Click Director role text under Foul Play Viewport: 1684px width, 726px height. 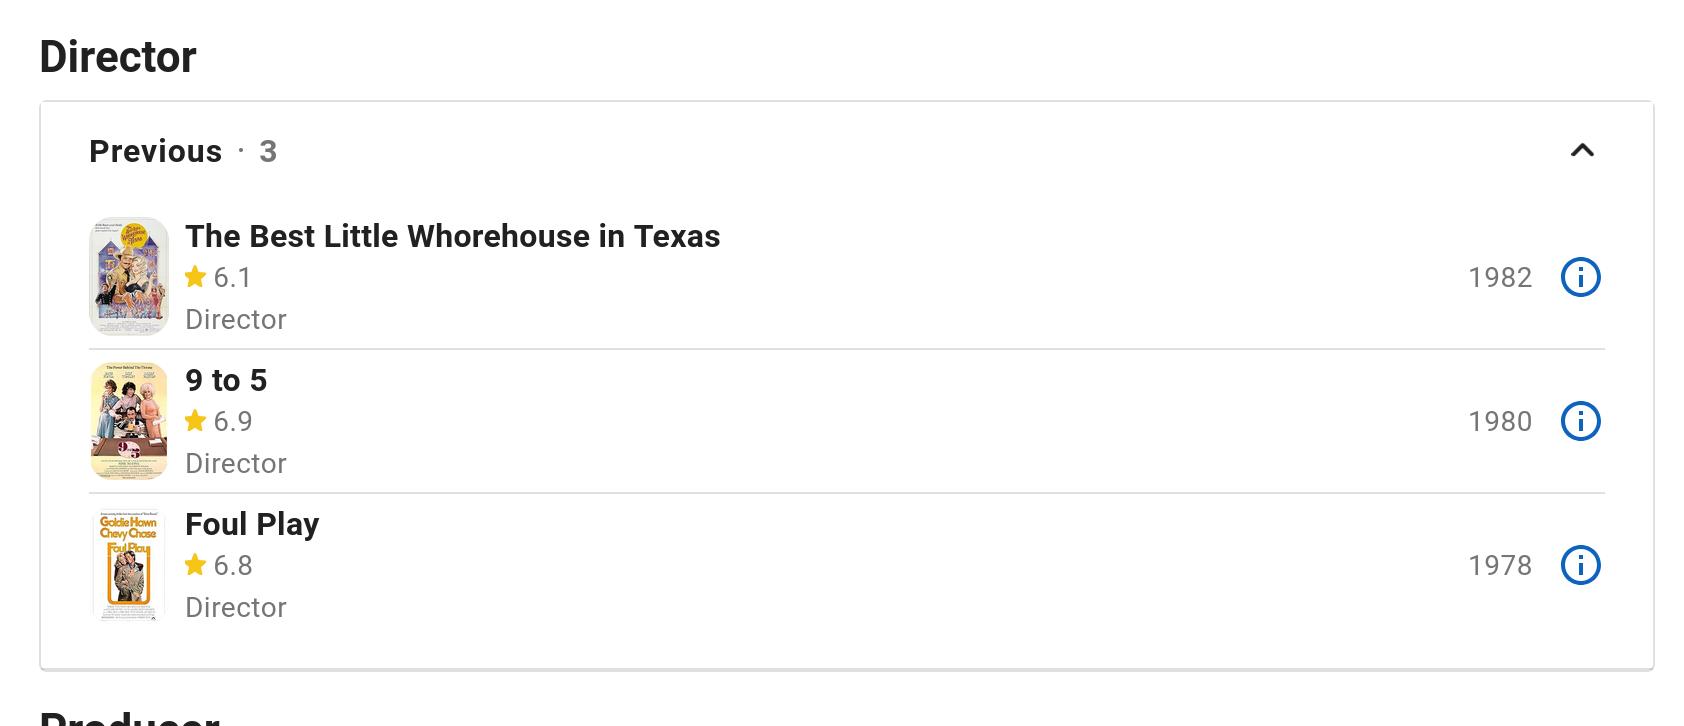[236, 607]
